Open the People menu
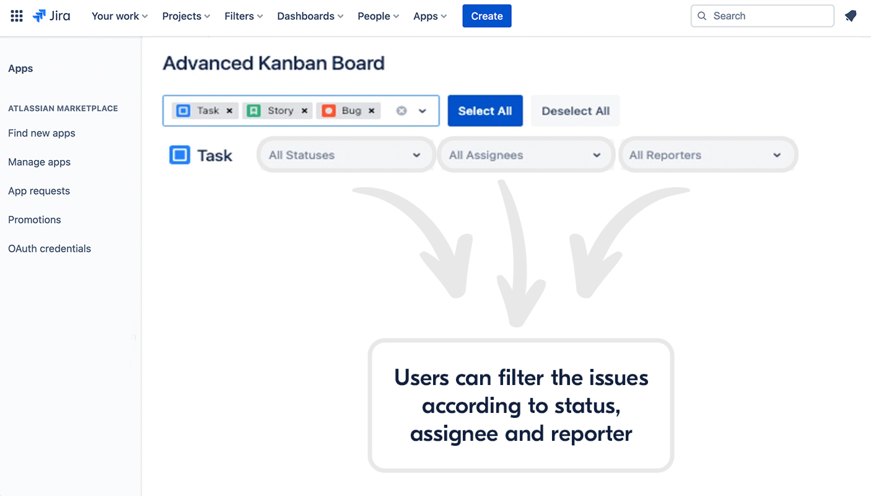This screenshot has height=496, width=871. (x=378, y=16)
